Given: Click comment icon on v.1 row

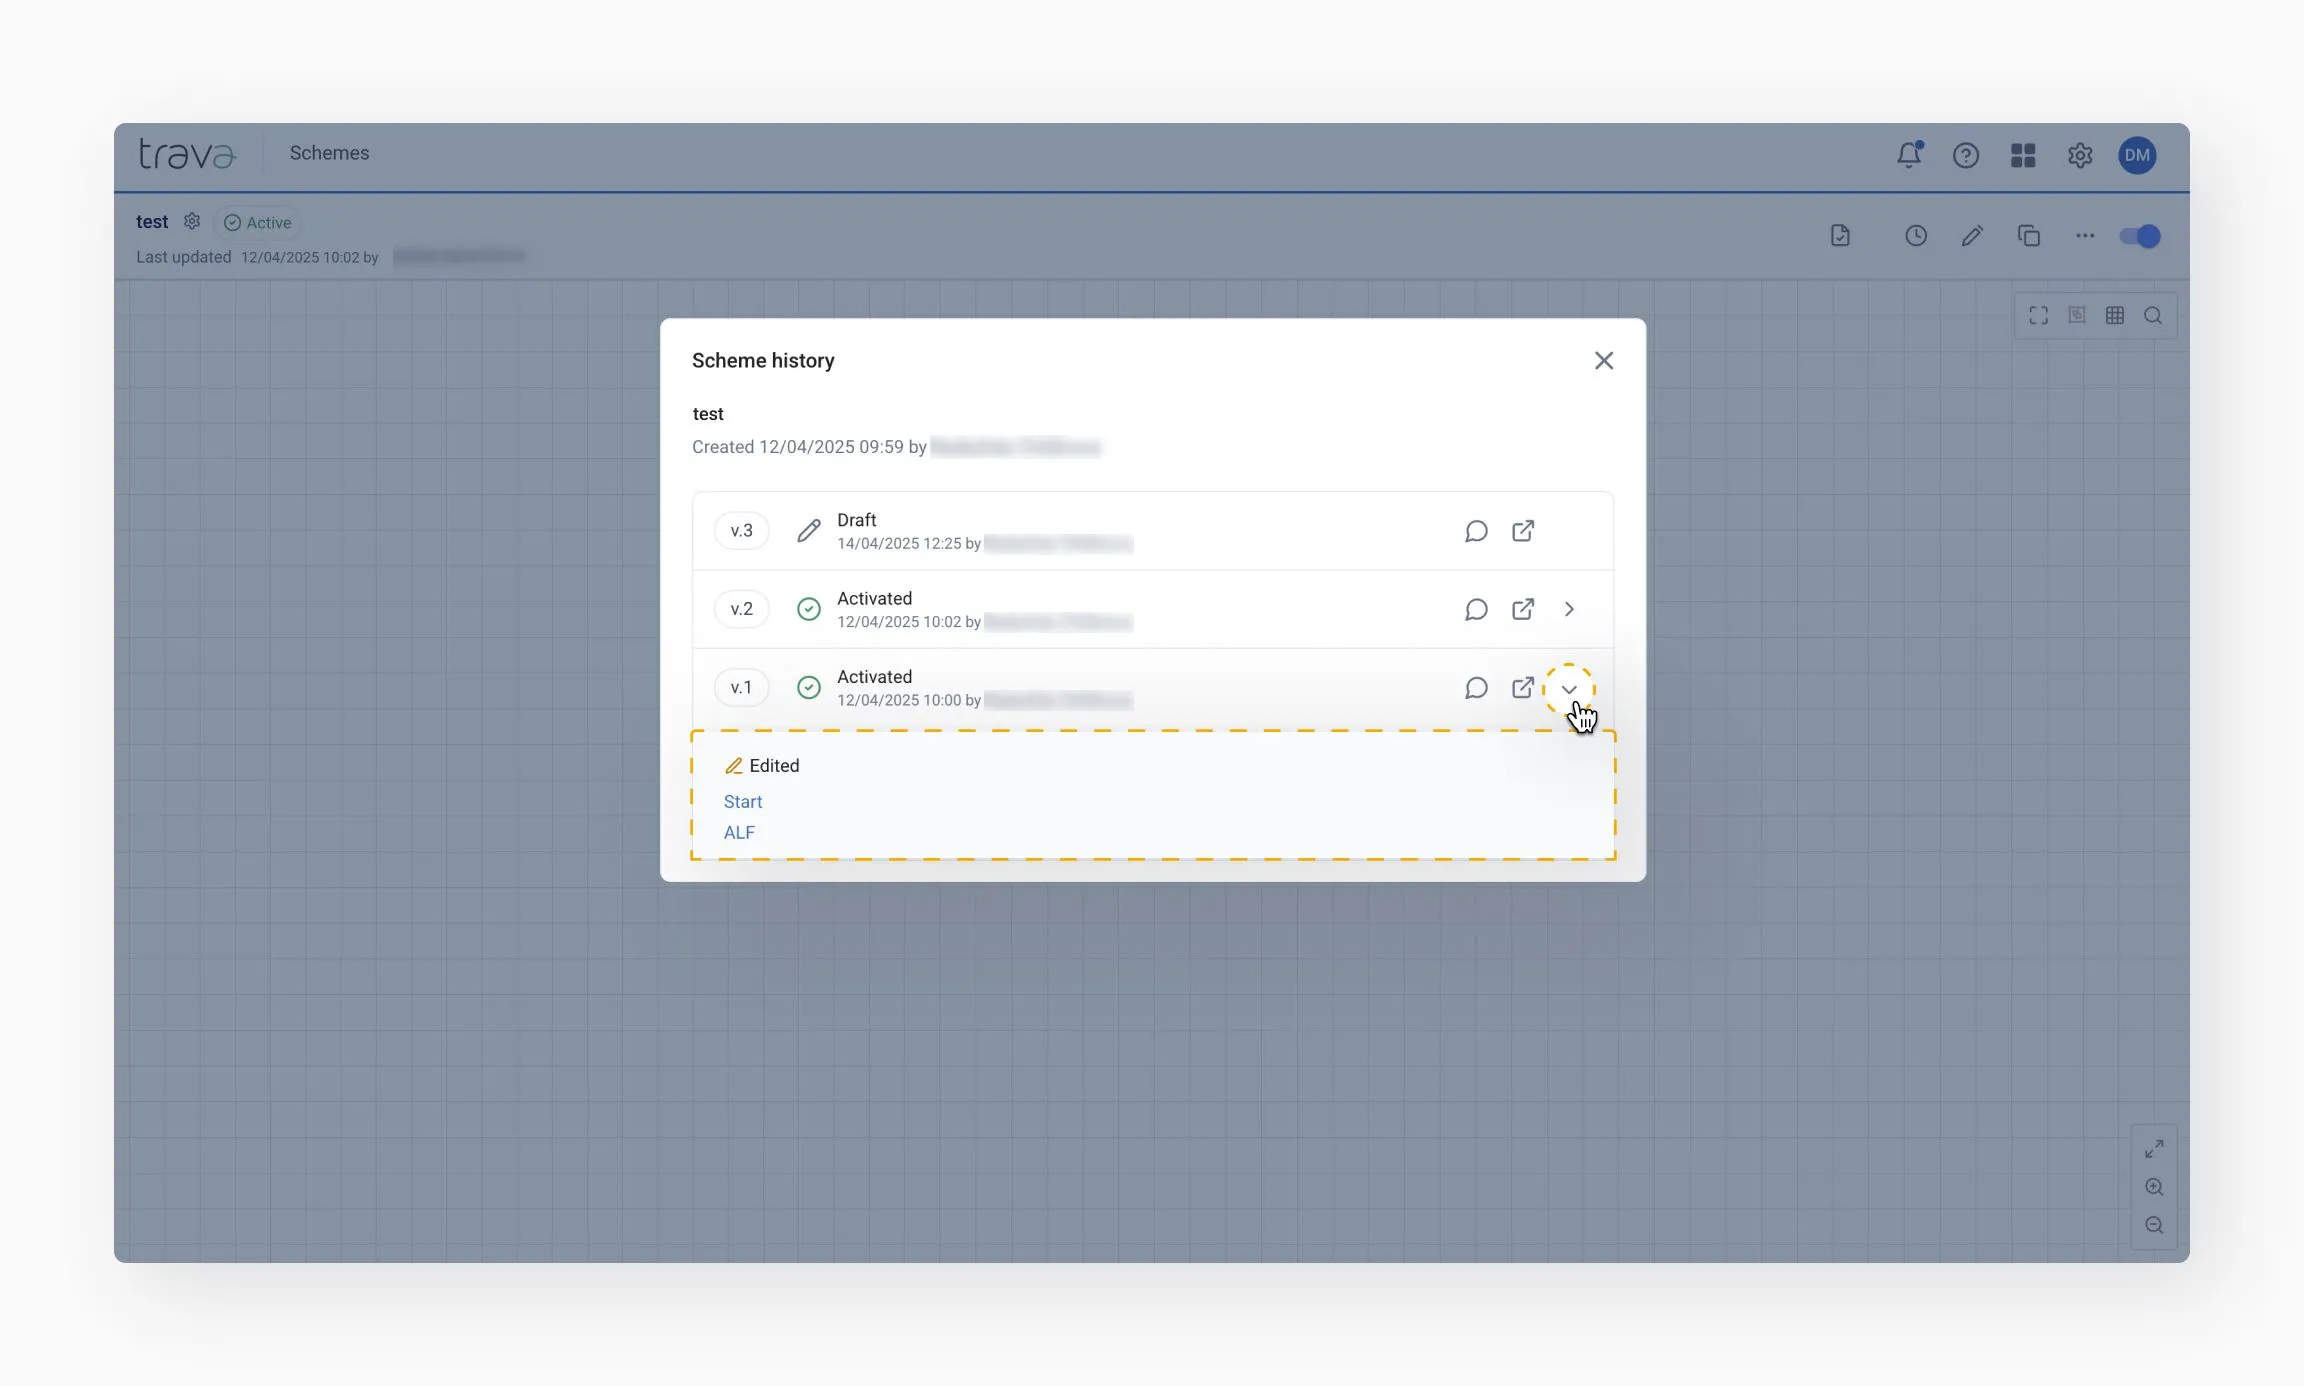Looking at the screenshot, I should tap(1476, 688).
